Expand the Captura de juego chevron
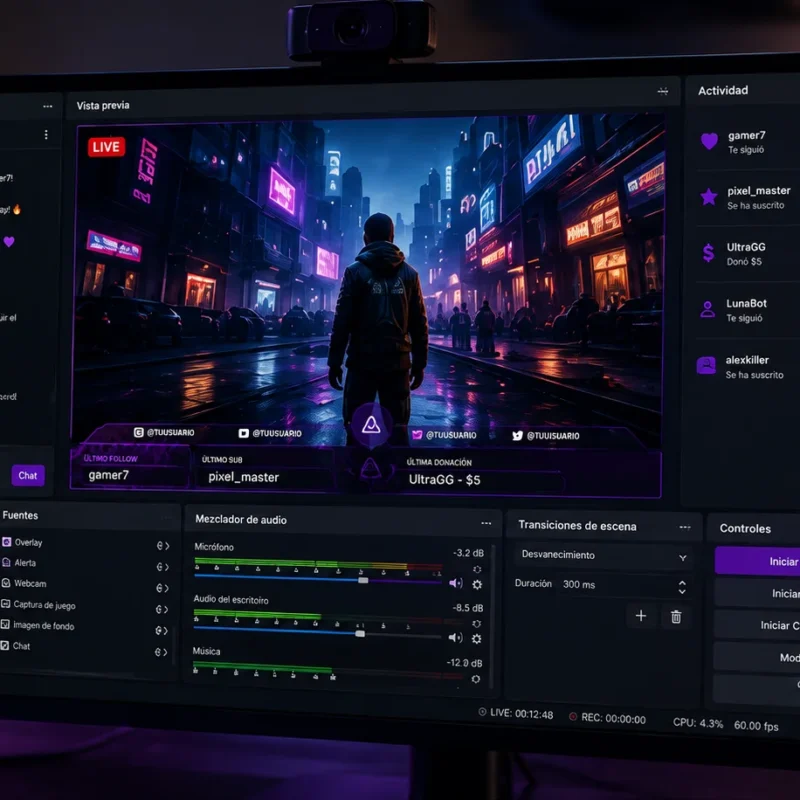Screen dimensions: 800x800 pos(166,609)
